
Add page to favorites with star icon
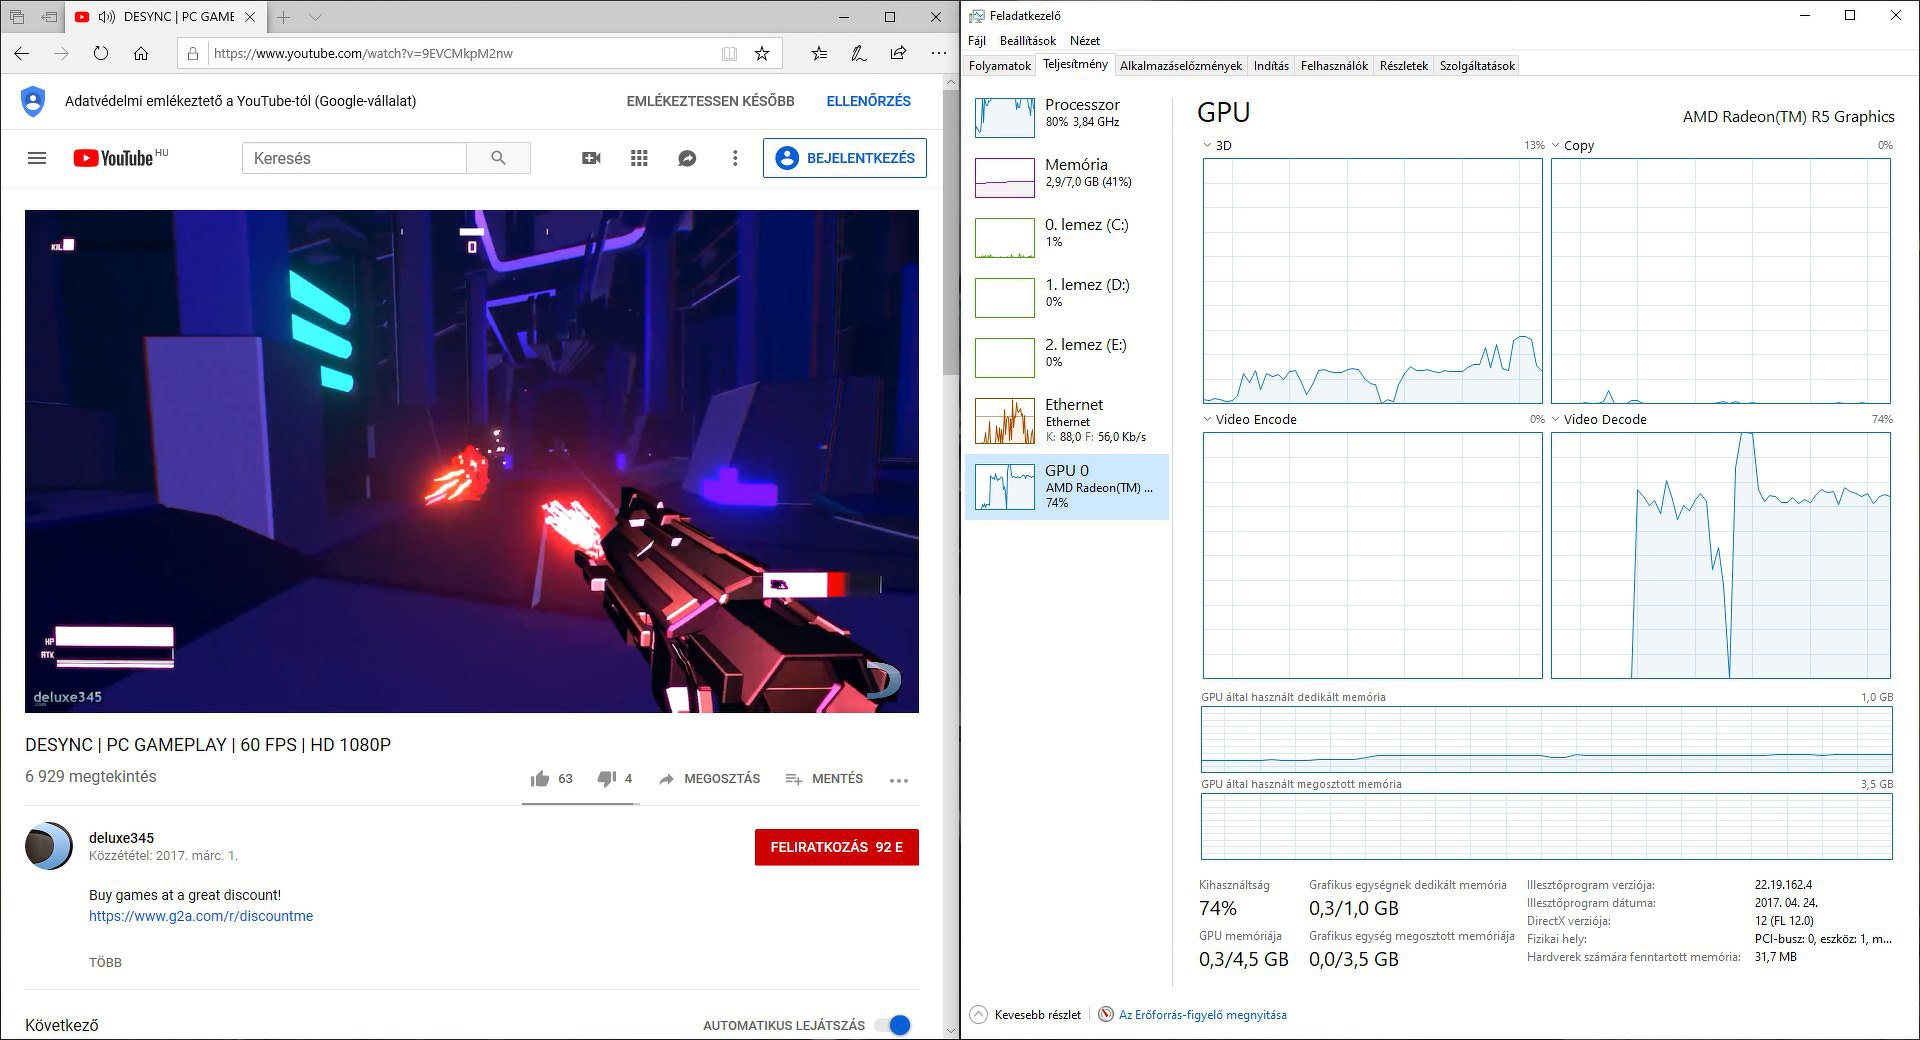pyautogui.click(x=762, y=54)
